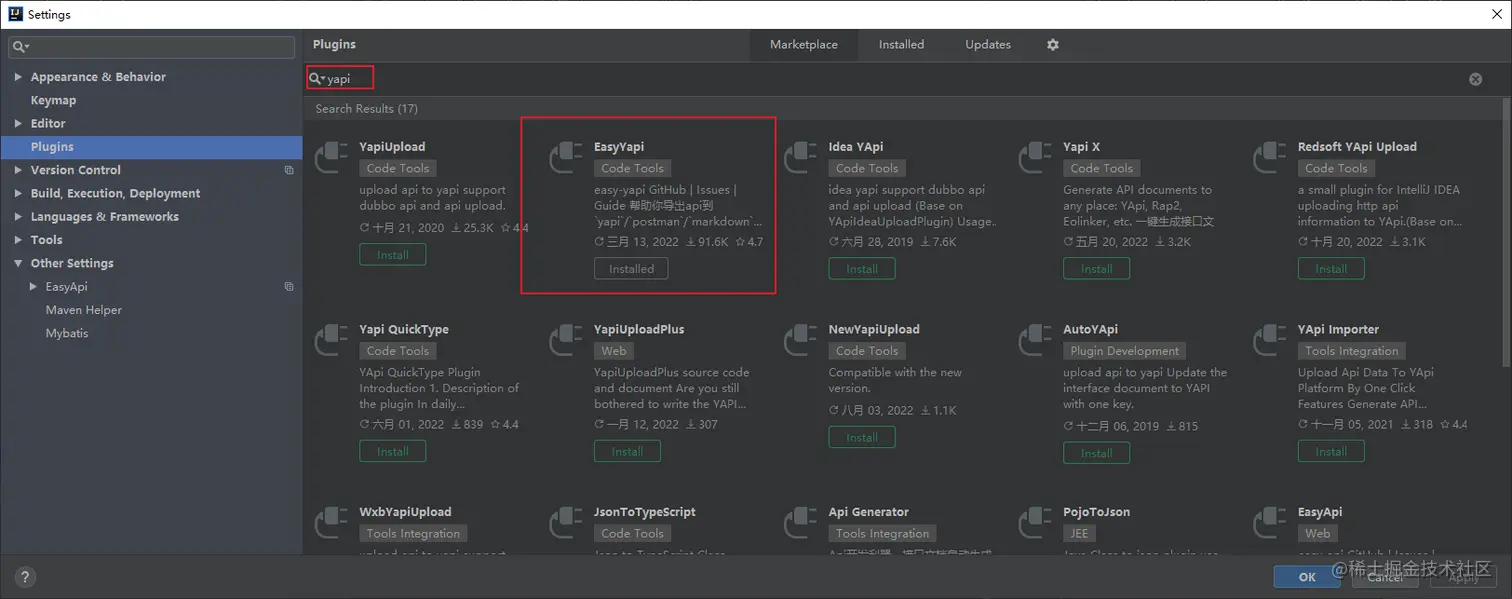The height and width of the screenshot is (599, 1512).
Task: Click the Version Control project-level icon
Action: [x=289, y=170]
